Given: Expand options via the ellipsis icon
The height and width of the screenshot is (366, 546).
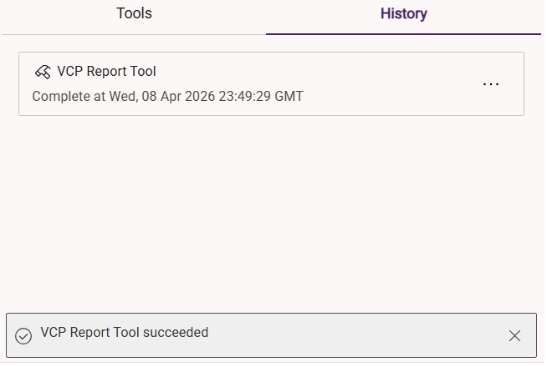Looking at the screenshot, I should tap(491, 84).
